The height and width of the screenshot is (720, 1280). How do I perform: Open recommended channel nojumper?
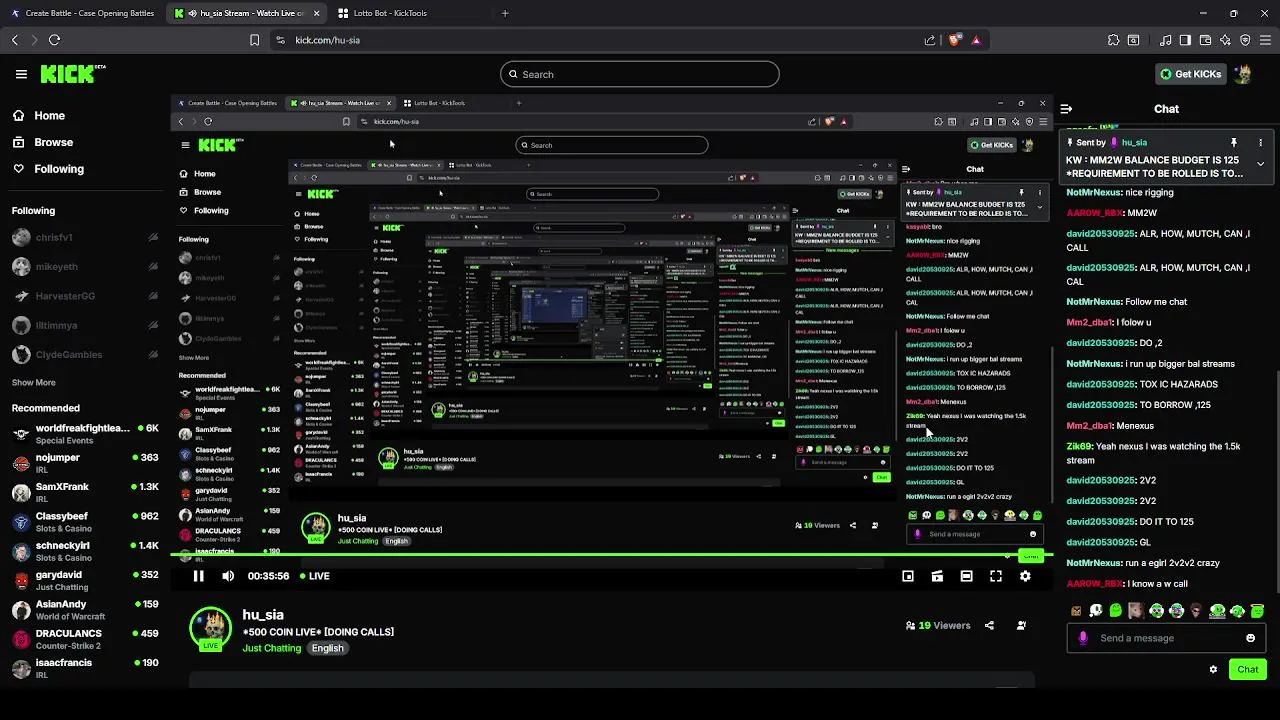click(85, 463)
